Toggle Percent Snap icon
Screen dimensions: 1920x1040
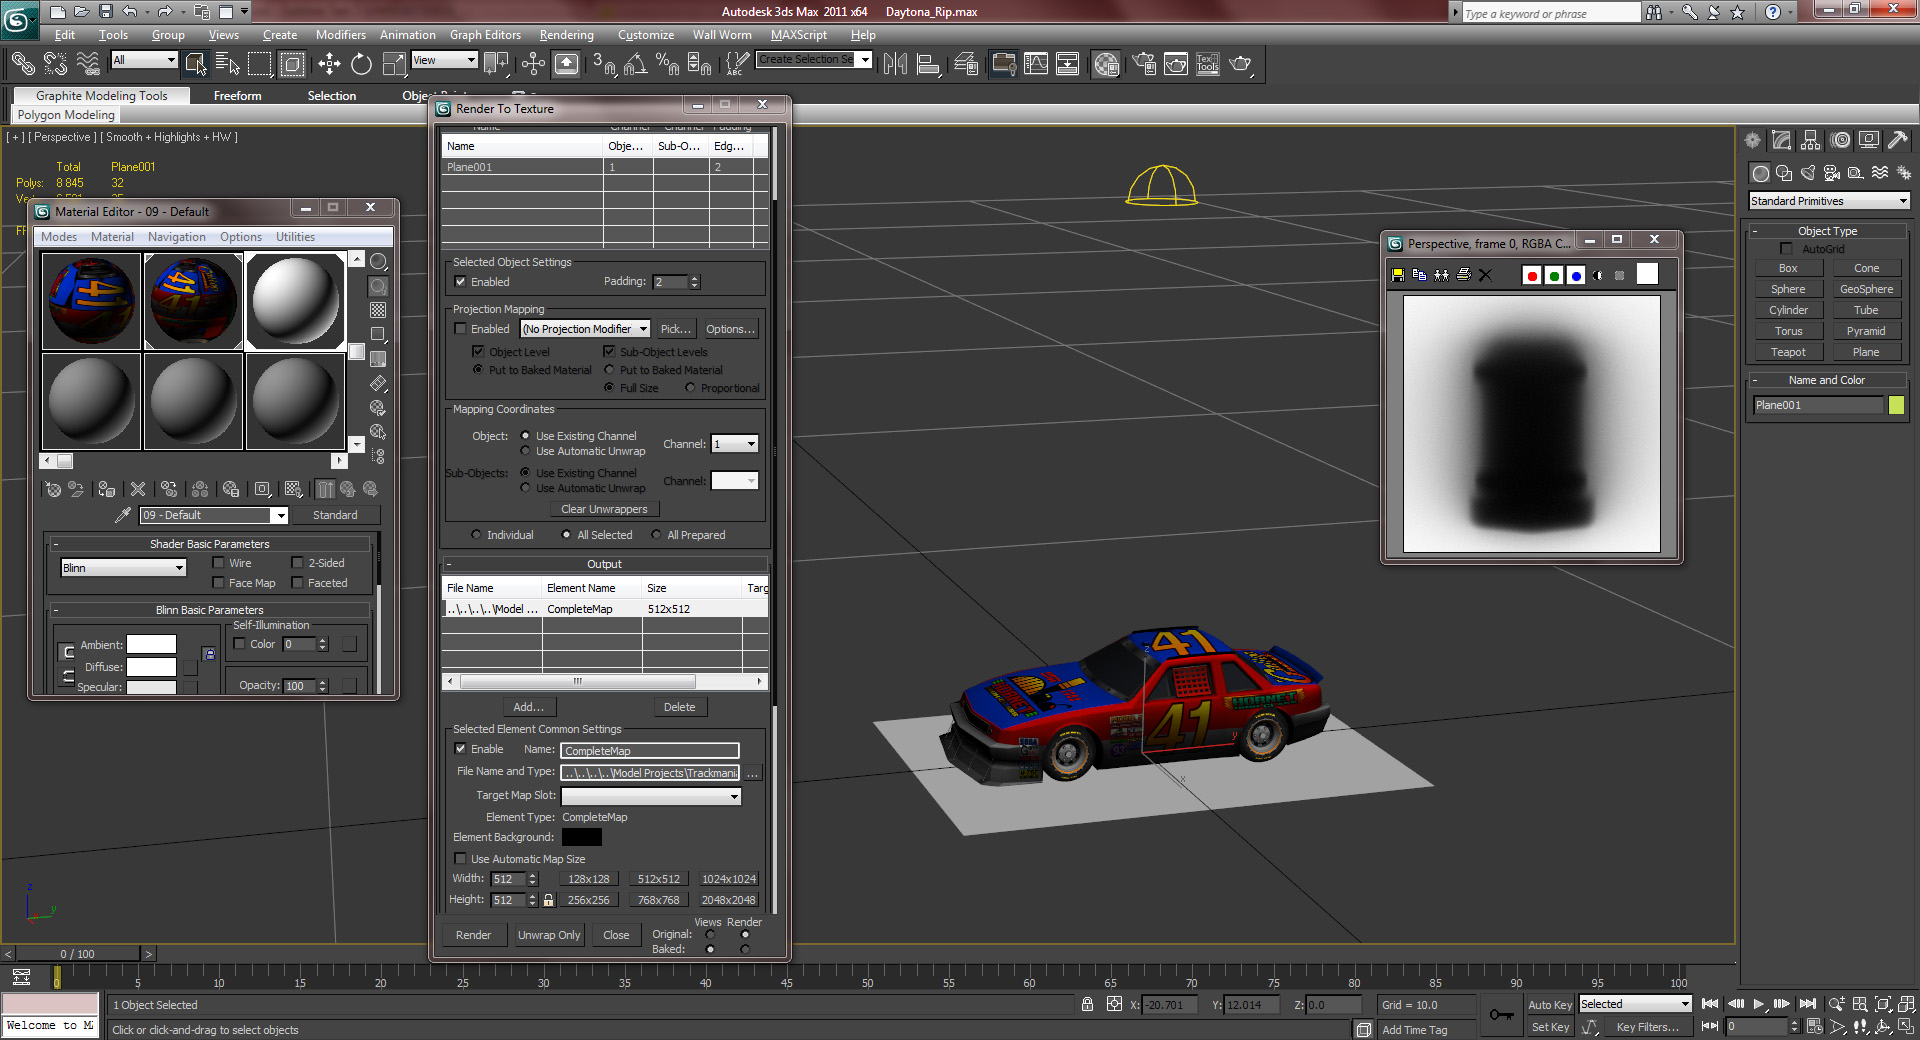click(x=668, y=64)
